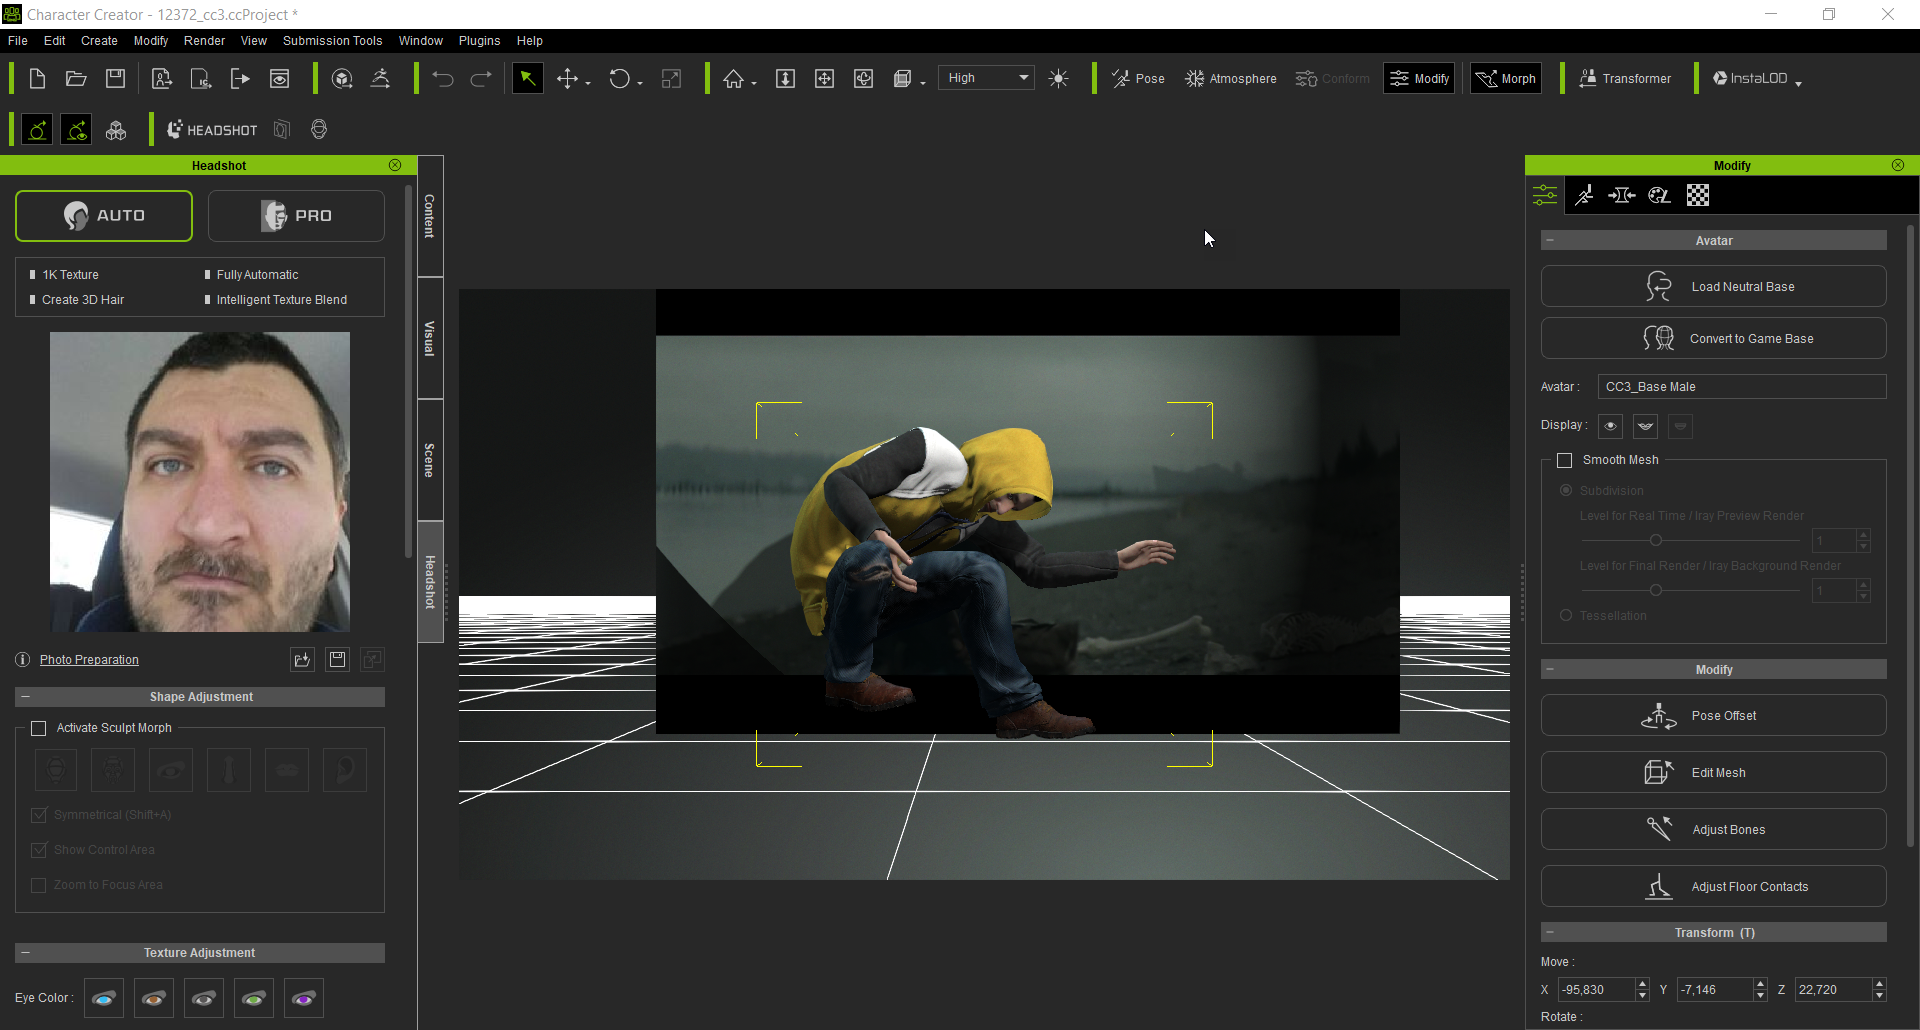The width and height of the screenshot is (1920, 1030).
Task: Open the High quality dropdown
Action: pyautogui.click(x=987, y=78)
